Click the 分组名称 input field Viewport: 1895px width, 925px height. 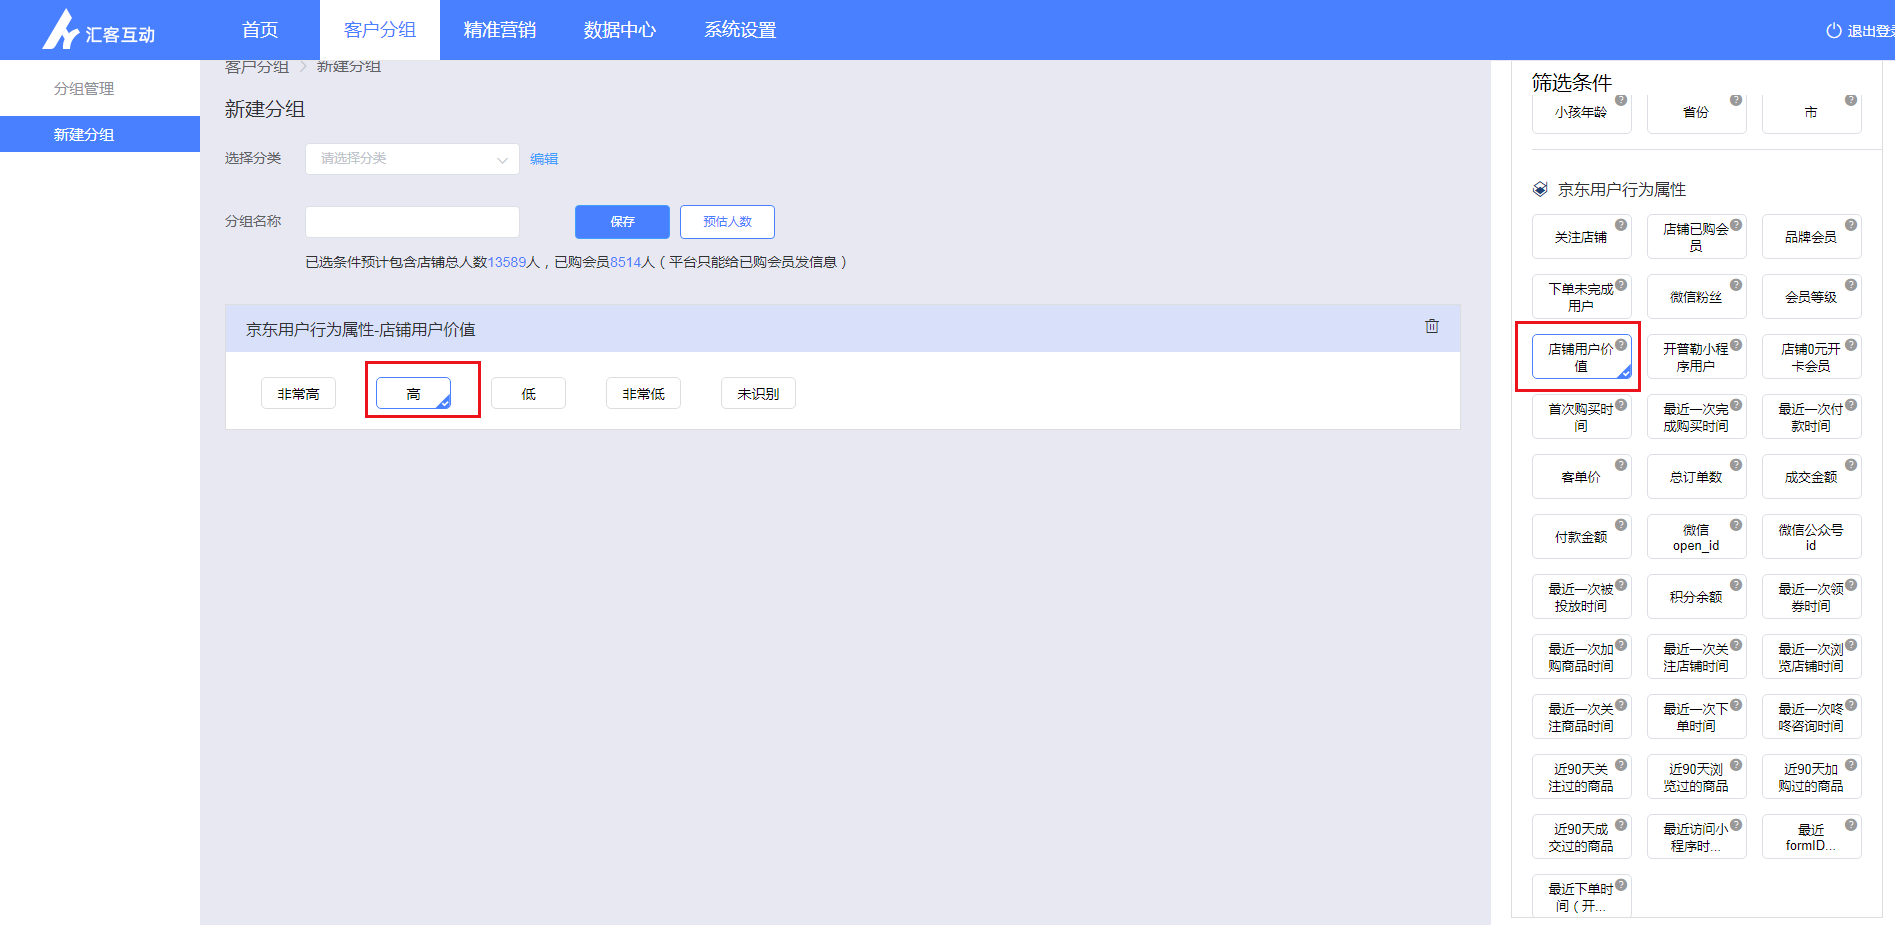coord(412,222)
